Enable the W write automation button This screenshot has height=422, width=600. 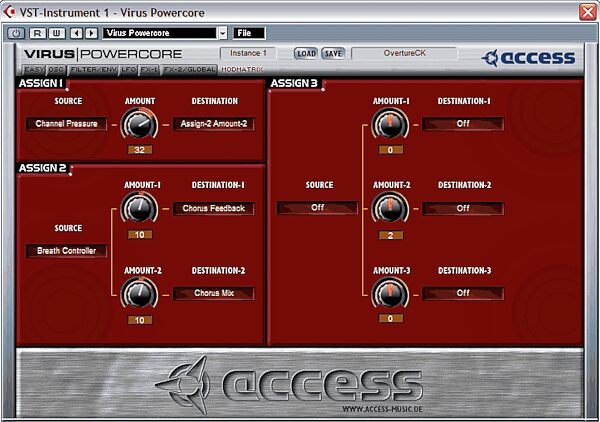(x=56, y=33)
